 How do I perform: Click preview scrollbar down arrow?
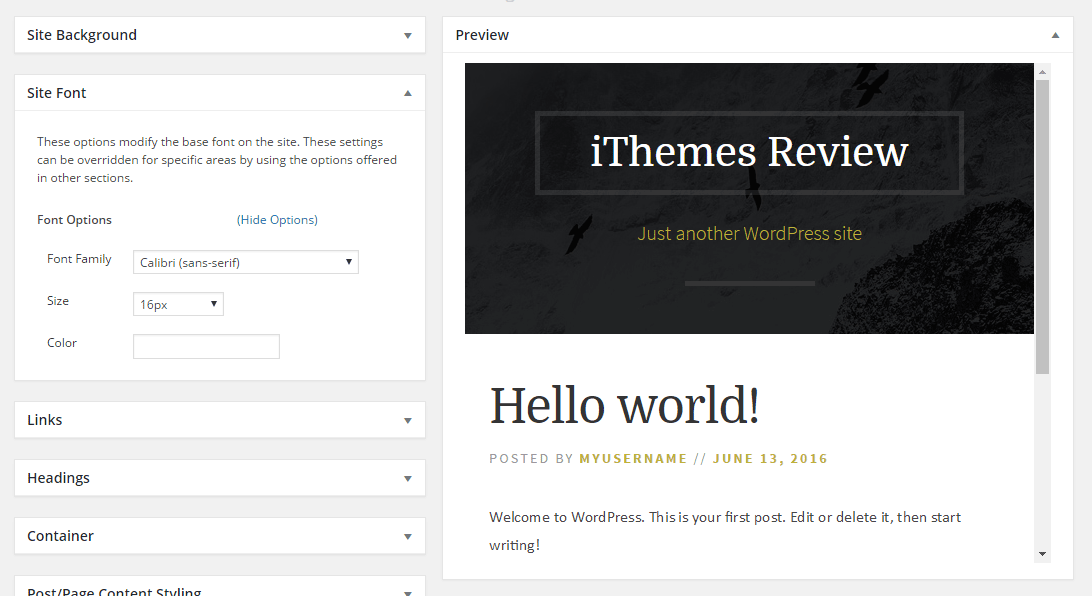pos(1042,554)
